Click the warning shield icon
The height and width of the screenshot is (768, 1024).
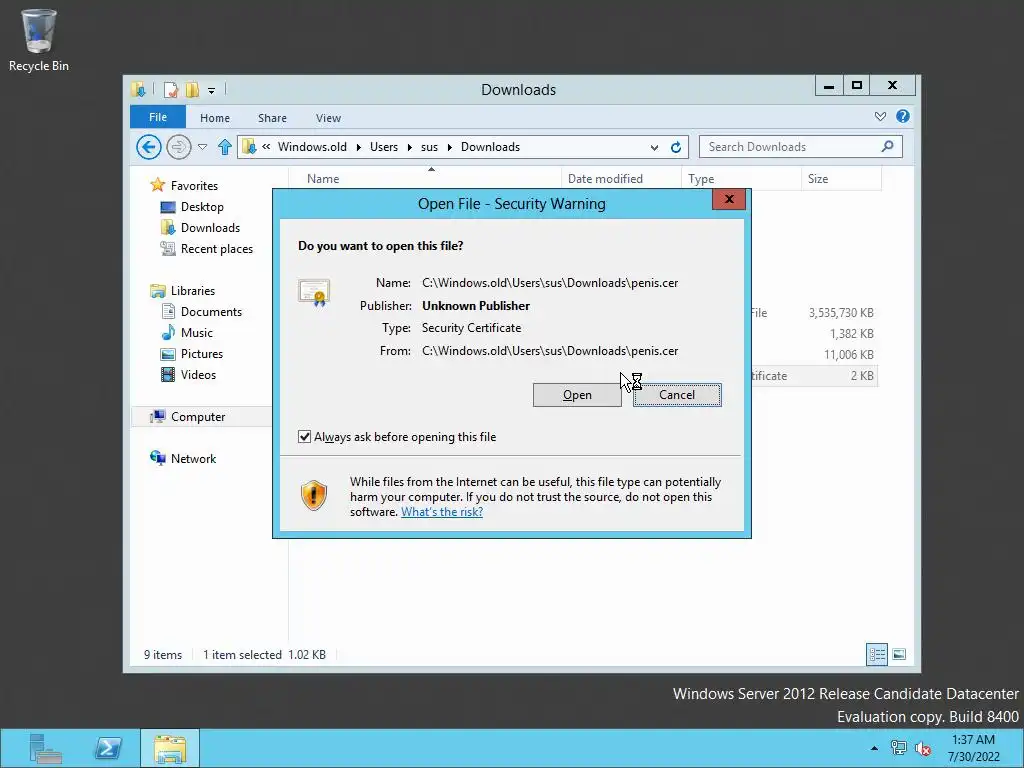tap(314, 496)
